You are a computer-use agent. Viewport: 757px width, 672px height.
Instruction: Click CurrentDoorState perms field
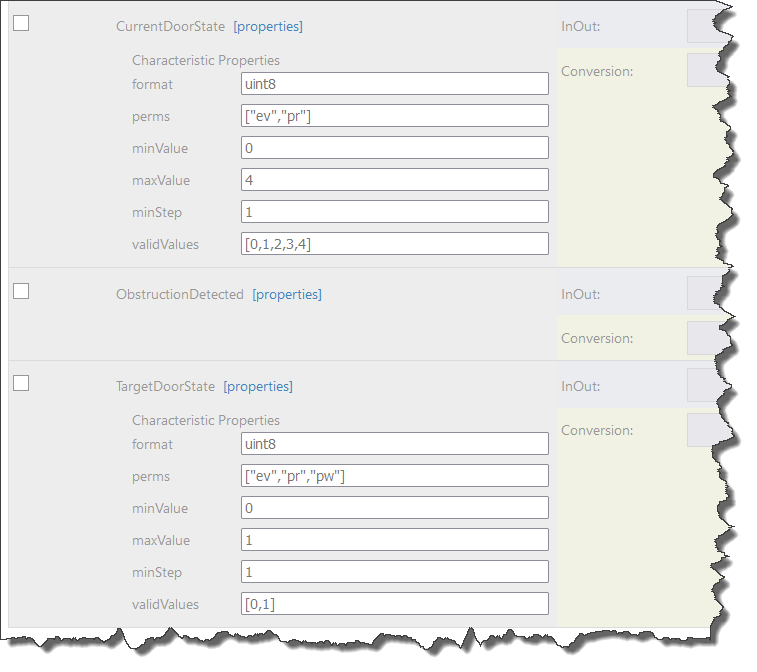click(x=395, y=116)
